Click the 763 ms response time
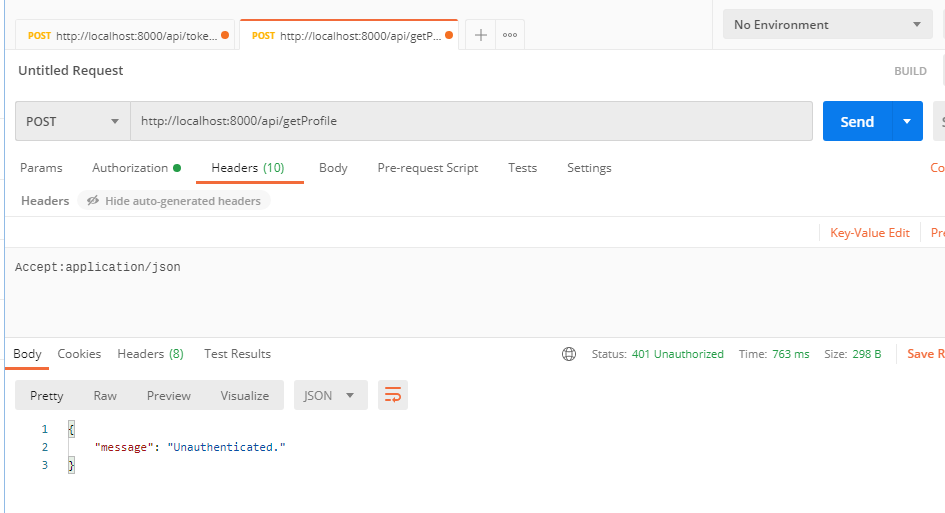This screenshot has height=513, width=945. pos(791,354)
